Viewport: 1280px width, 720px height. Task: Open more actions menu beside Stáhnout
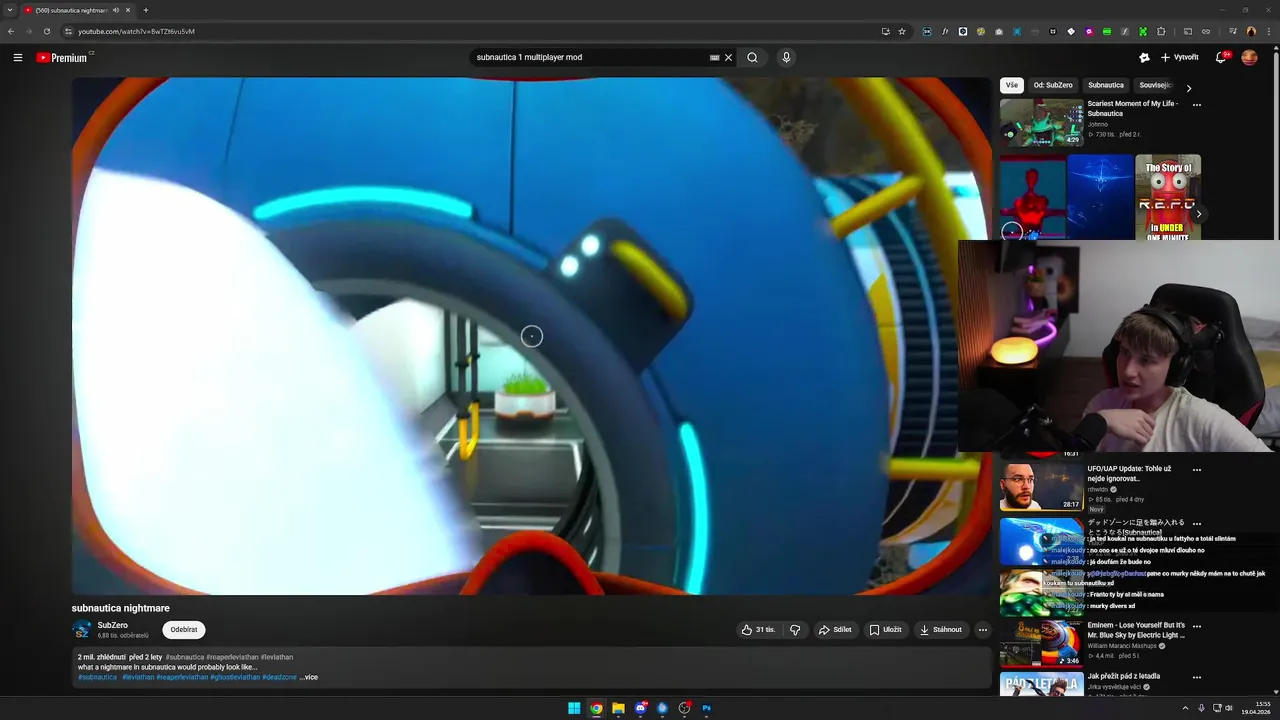point(983,630)
